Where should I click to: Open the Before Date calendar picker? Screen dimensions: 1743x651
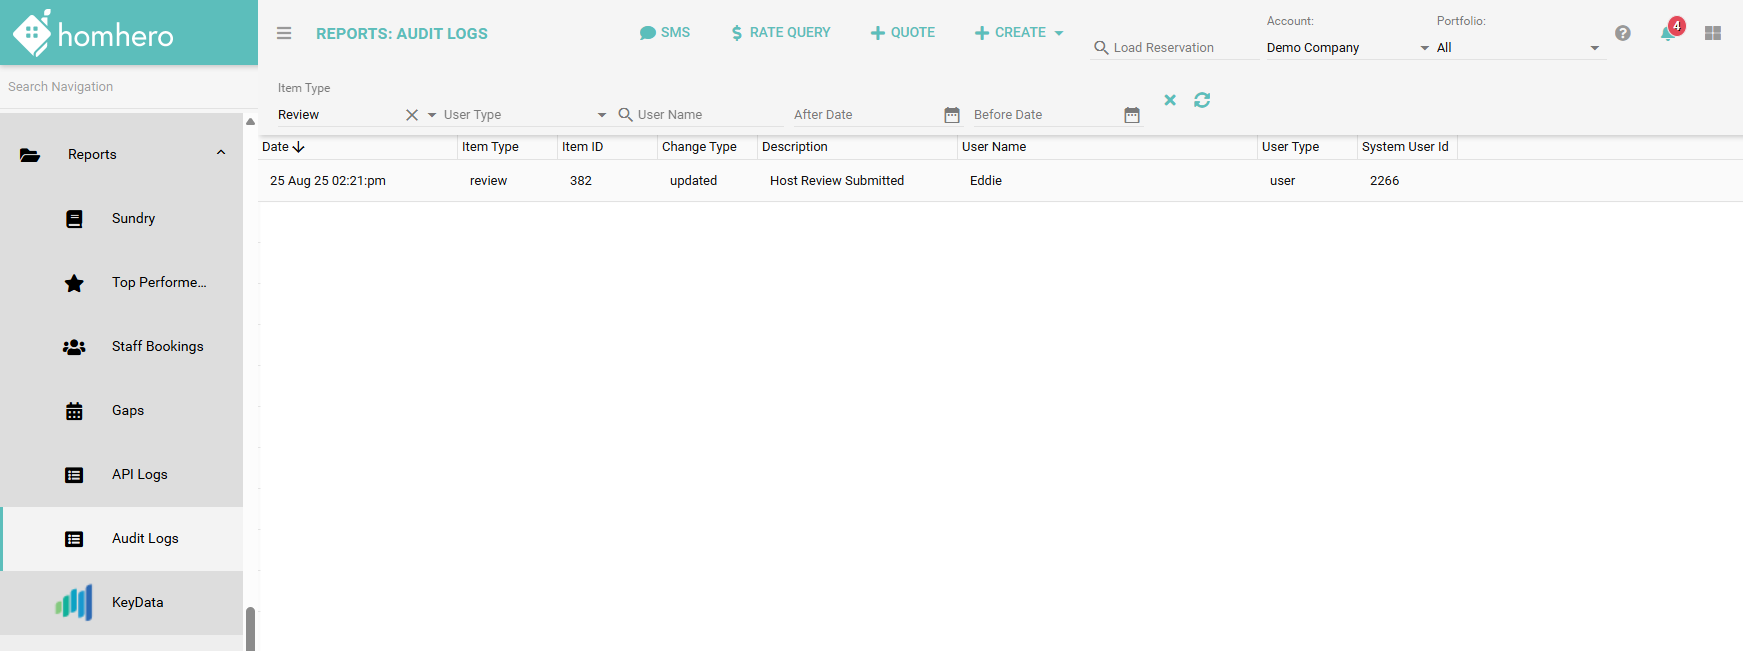pyautogui.click(x=1132, y=115)
